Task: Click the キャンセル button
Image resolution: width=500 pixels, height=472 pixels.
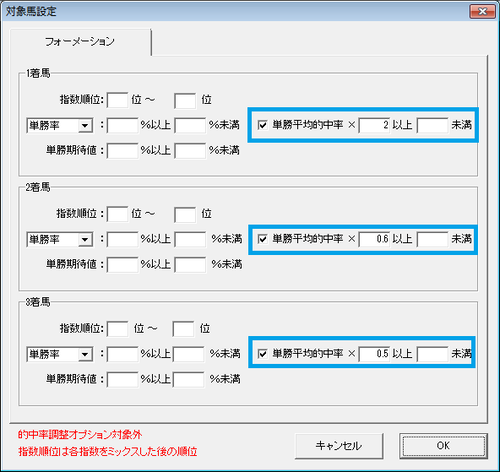Action: (339, 446)
